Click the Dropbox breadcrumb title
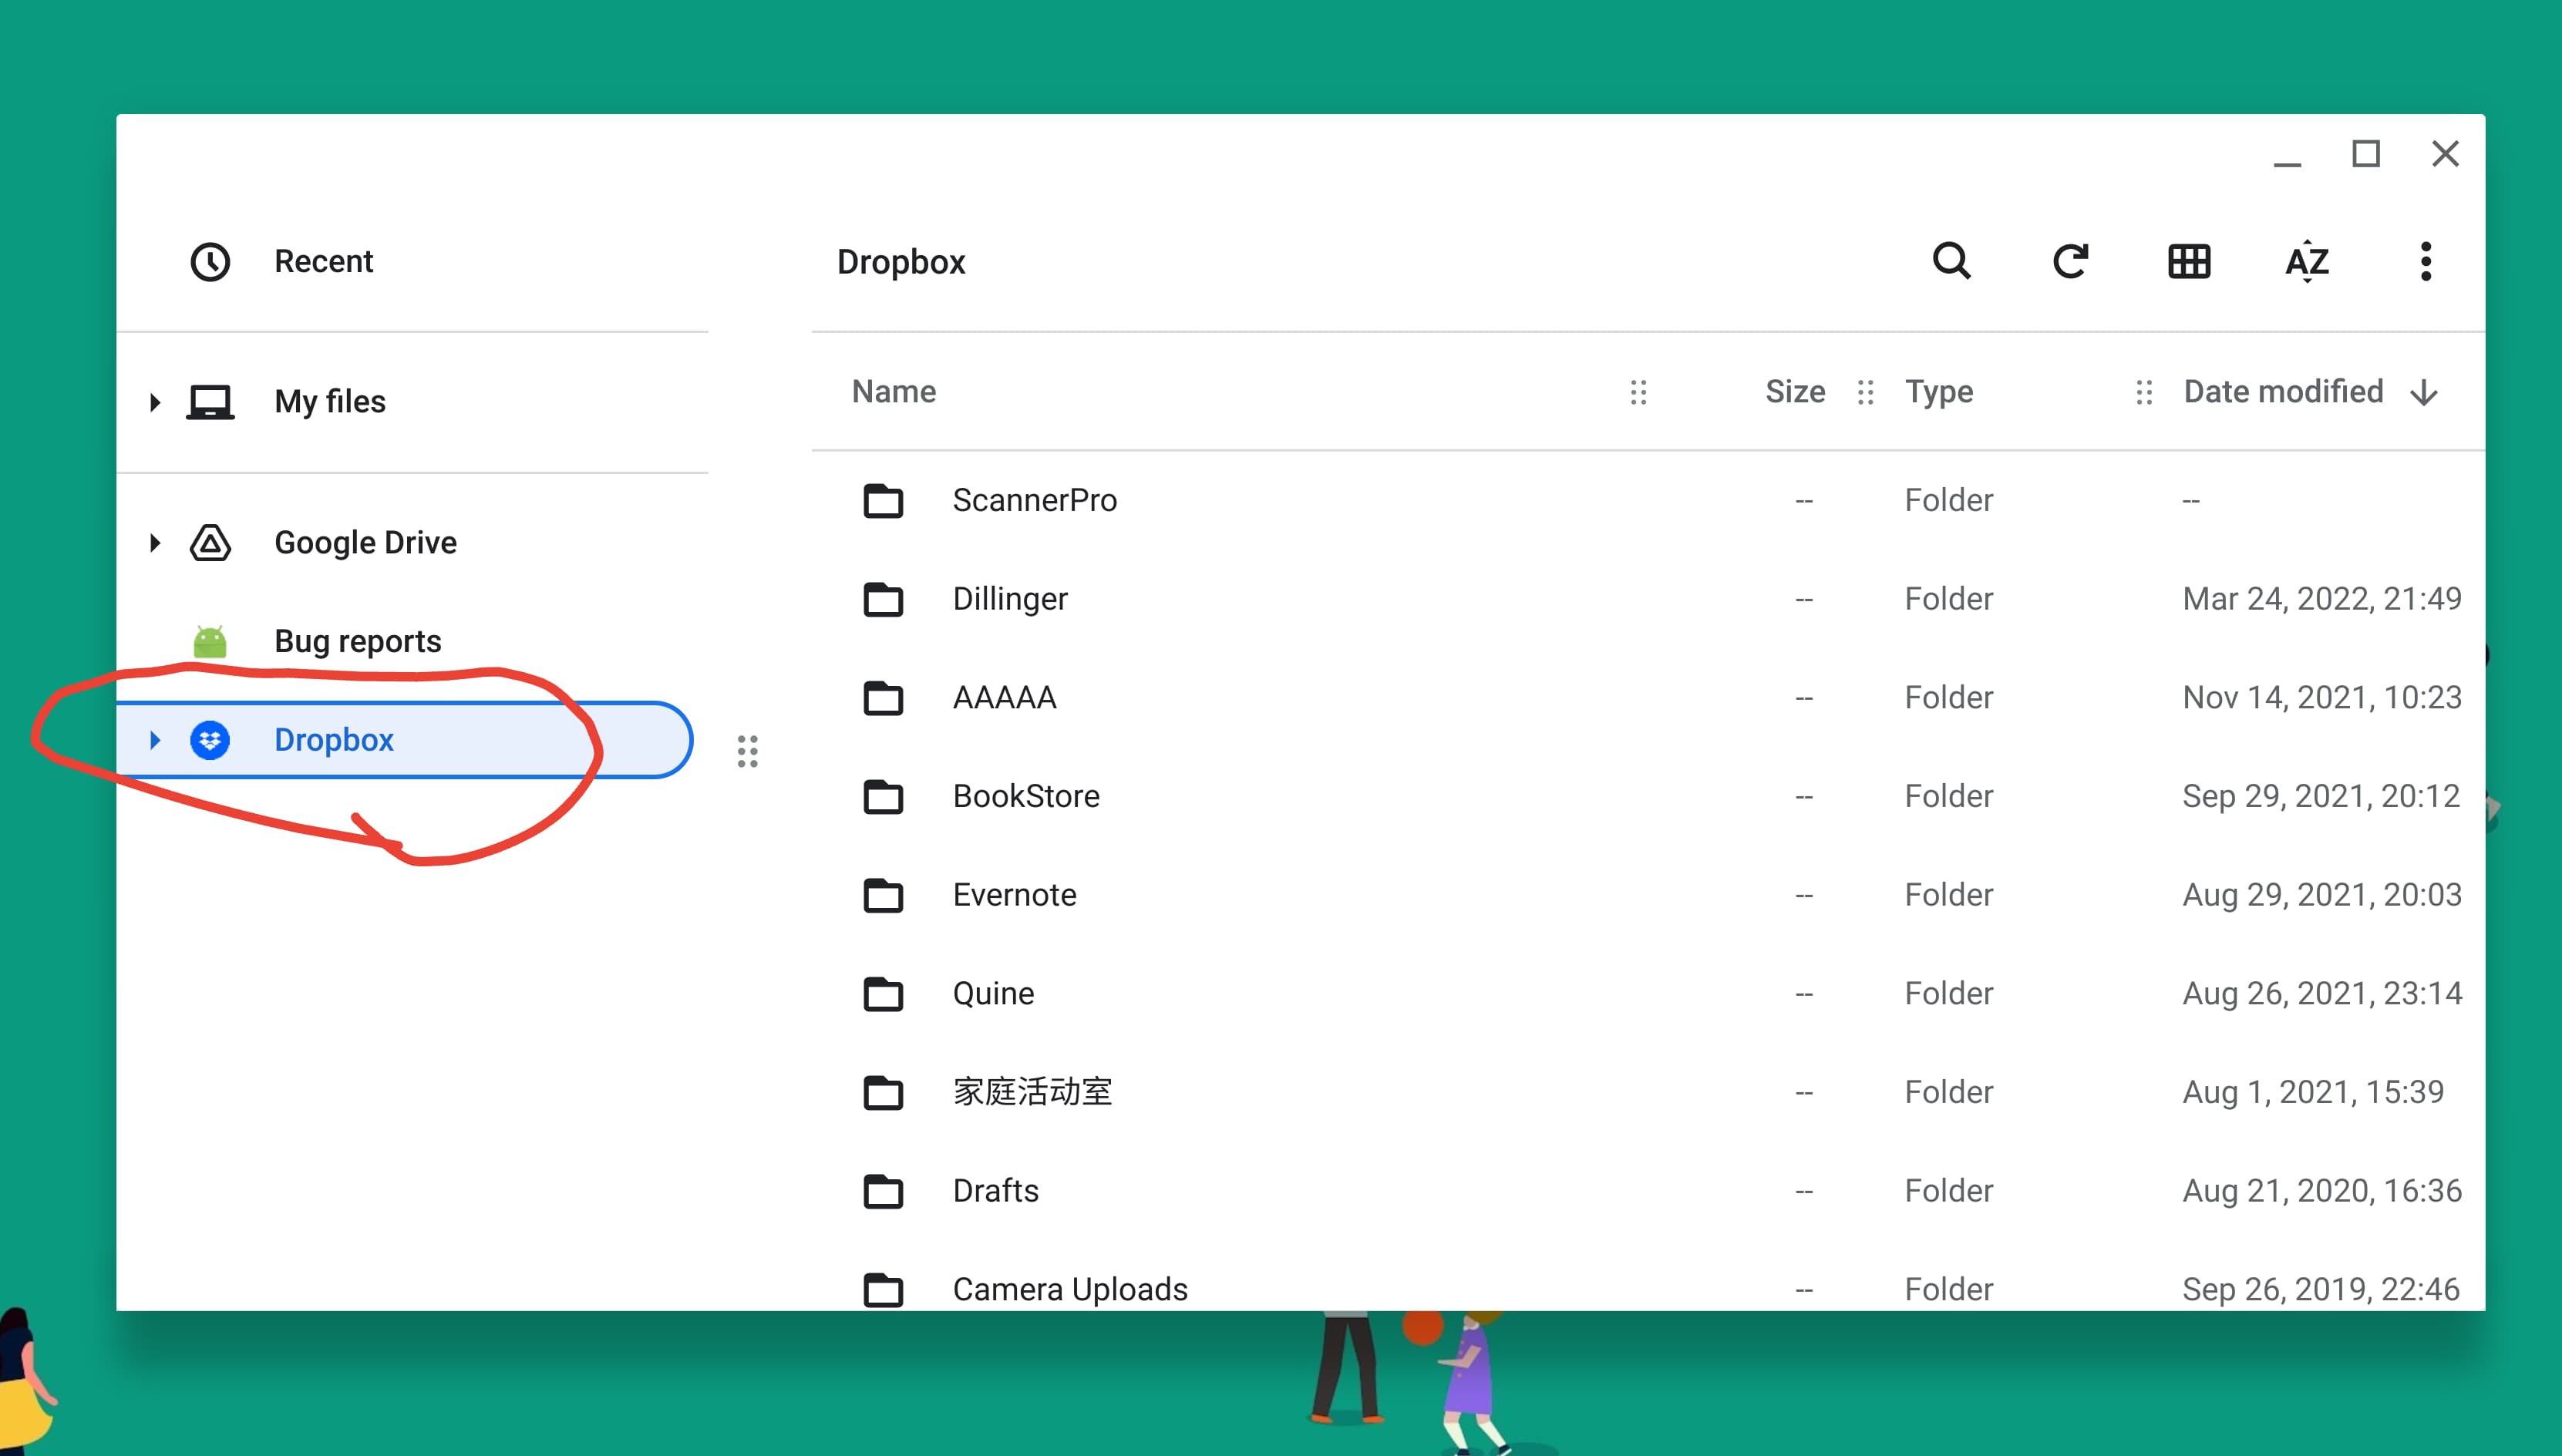 click(901, 262)
